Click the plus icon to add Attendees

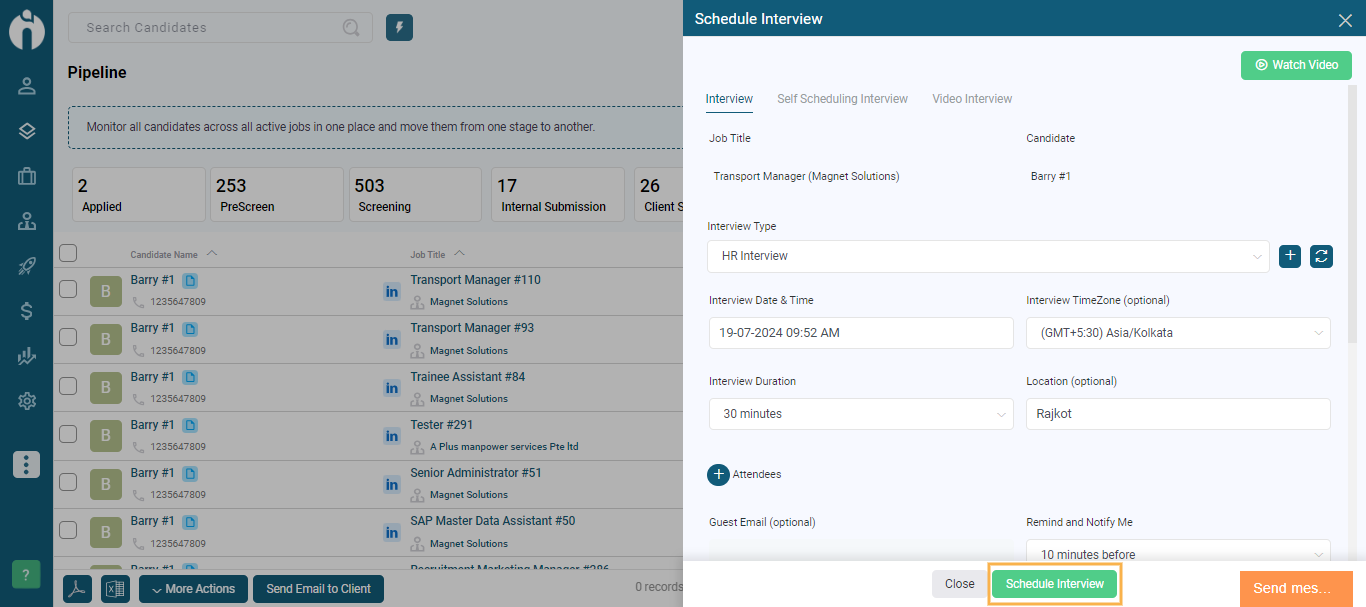718,474
